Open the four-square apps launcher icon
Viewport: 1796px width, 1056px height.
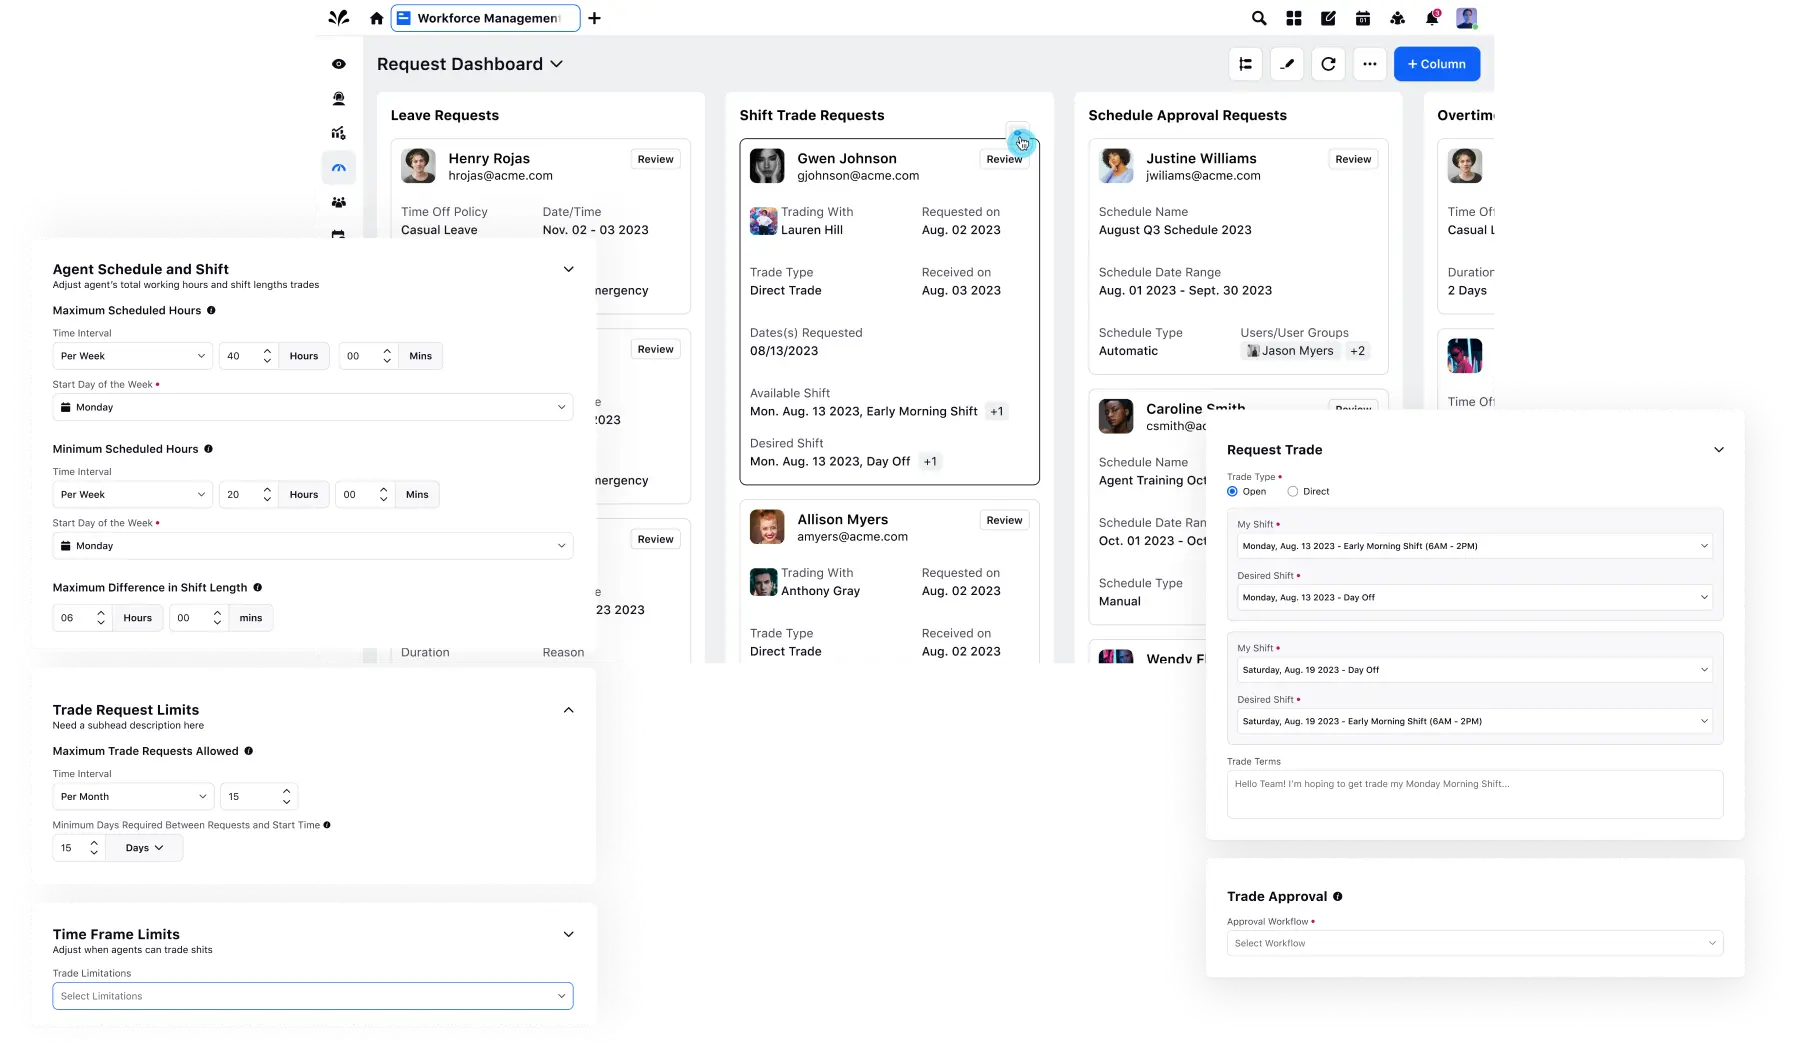point(1294,18)
